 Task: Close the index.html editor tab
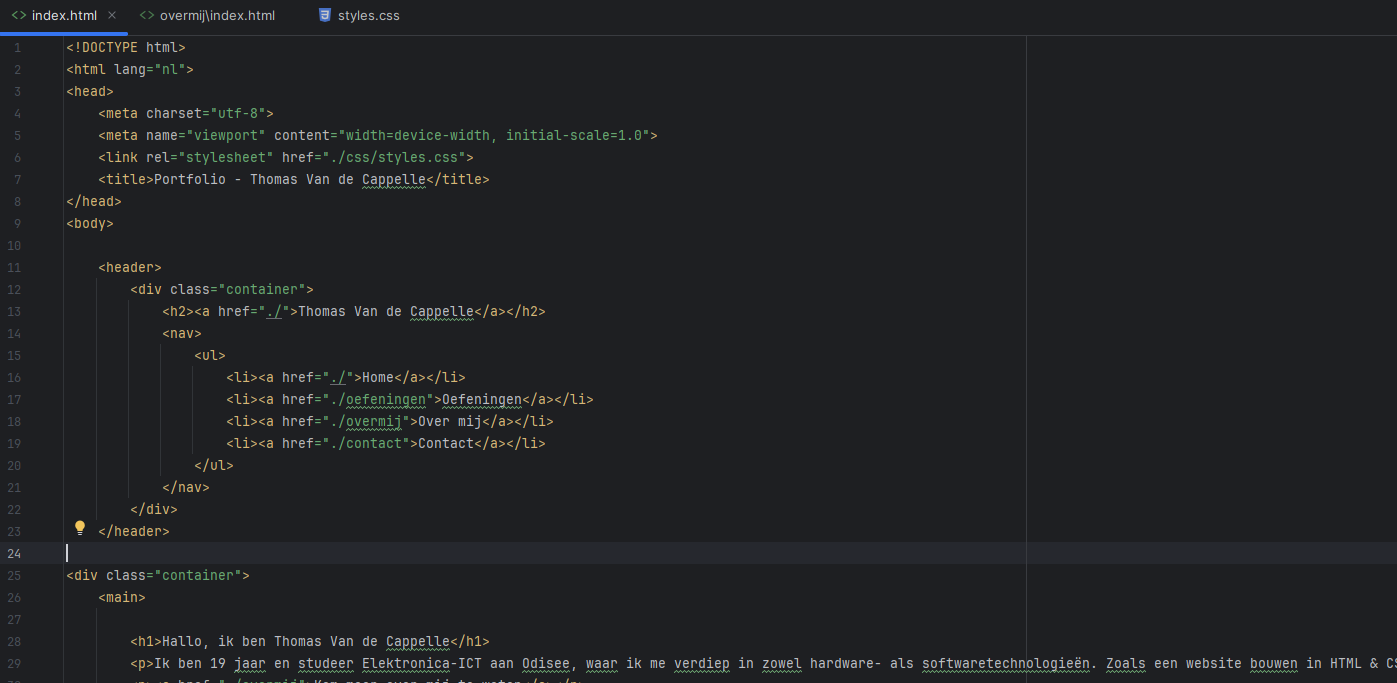(112, 15)
